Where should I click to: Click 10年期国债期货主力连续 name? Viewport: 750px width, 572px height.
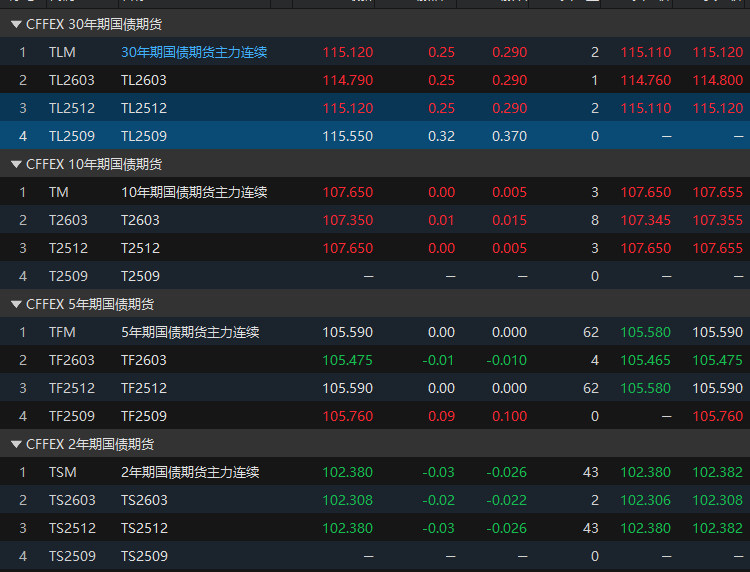194,192
